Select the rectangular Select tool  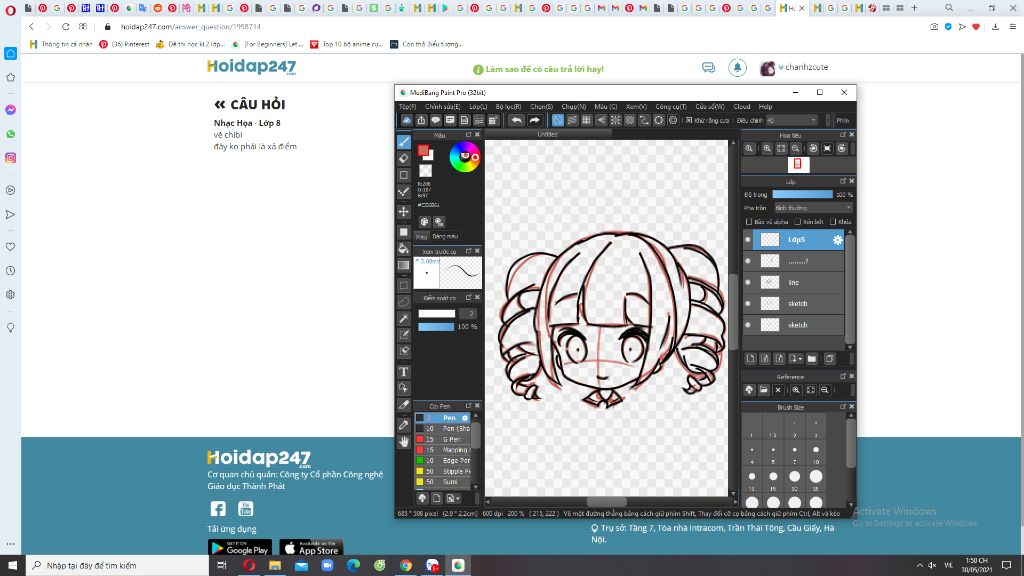tap(404, 285)
